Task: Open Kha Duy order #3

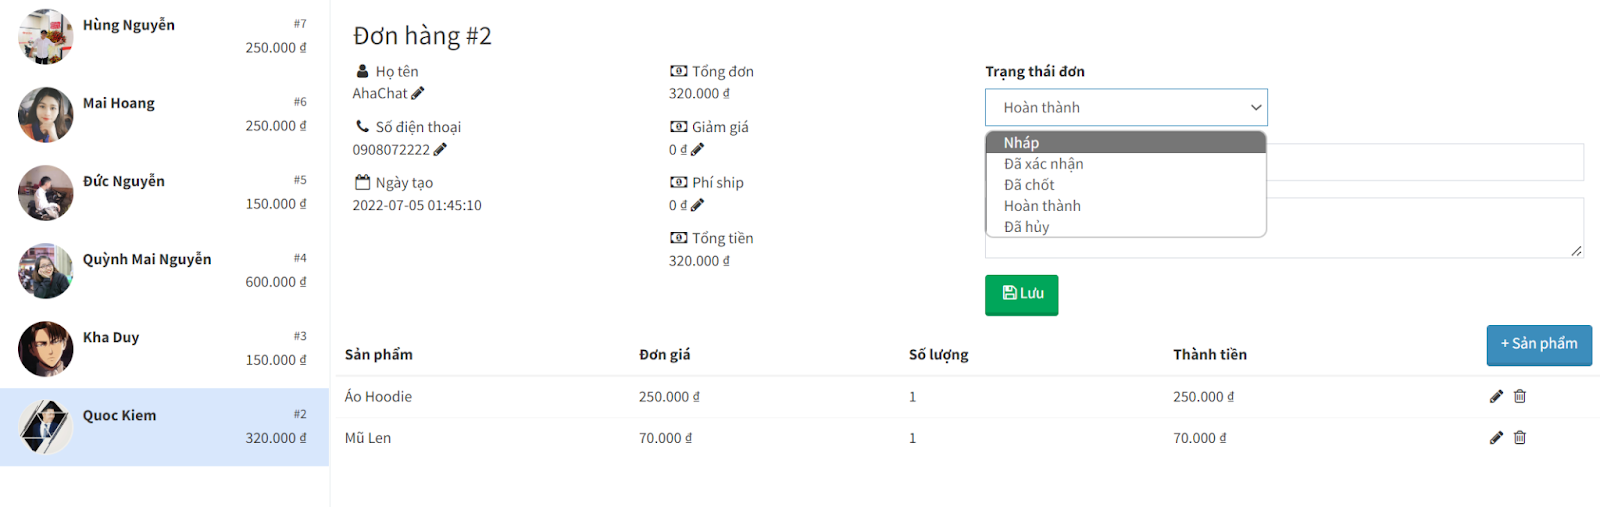Action: (164, 349)
